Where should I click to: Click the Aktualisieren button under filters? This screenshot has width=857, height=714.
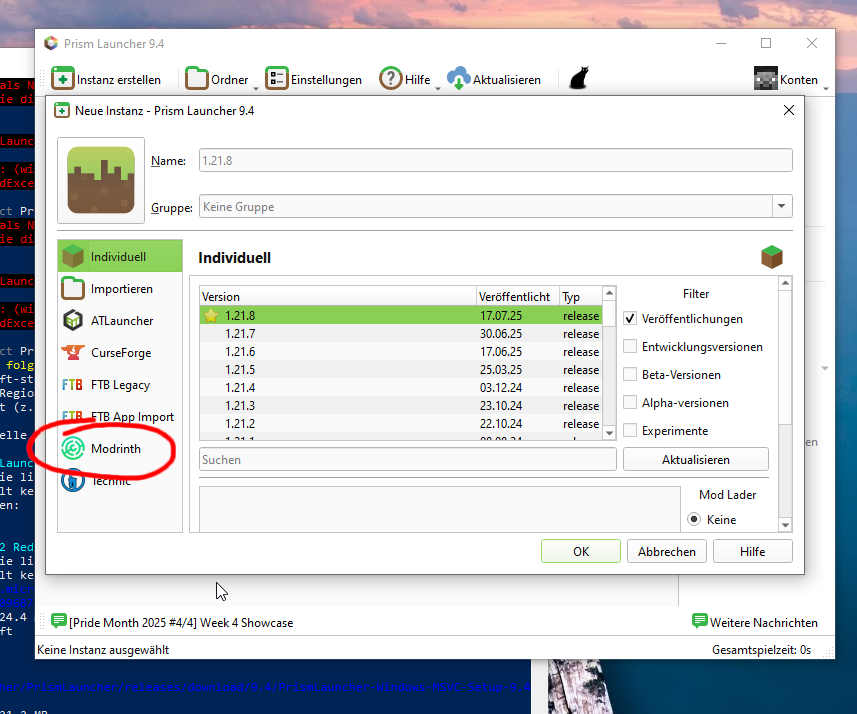(x=695, y=460)
